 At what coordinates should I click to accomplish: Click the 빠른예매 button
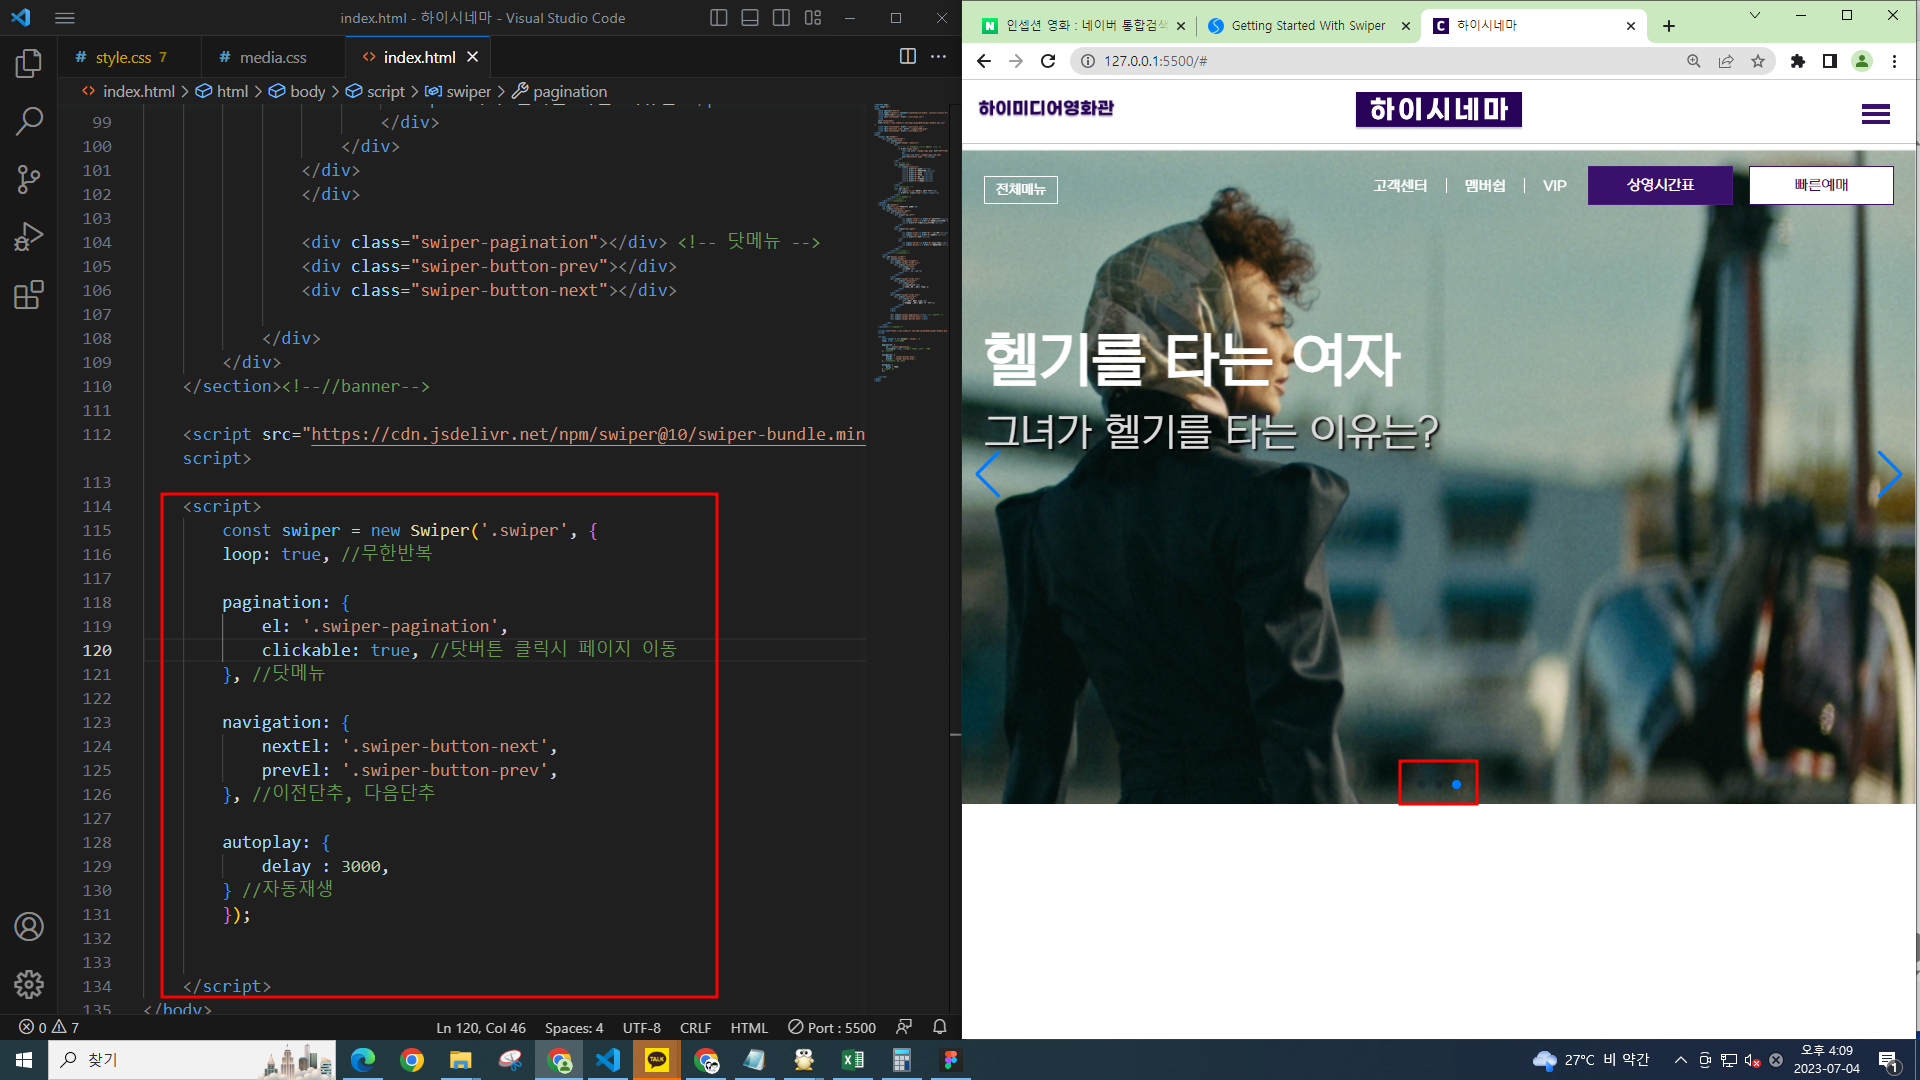1820,185
